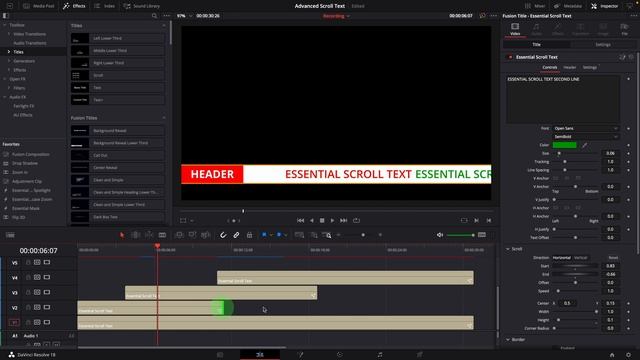The image size is (640, 360).
Task: Click the Stop button
Action: click(x=322, y=220)
